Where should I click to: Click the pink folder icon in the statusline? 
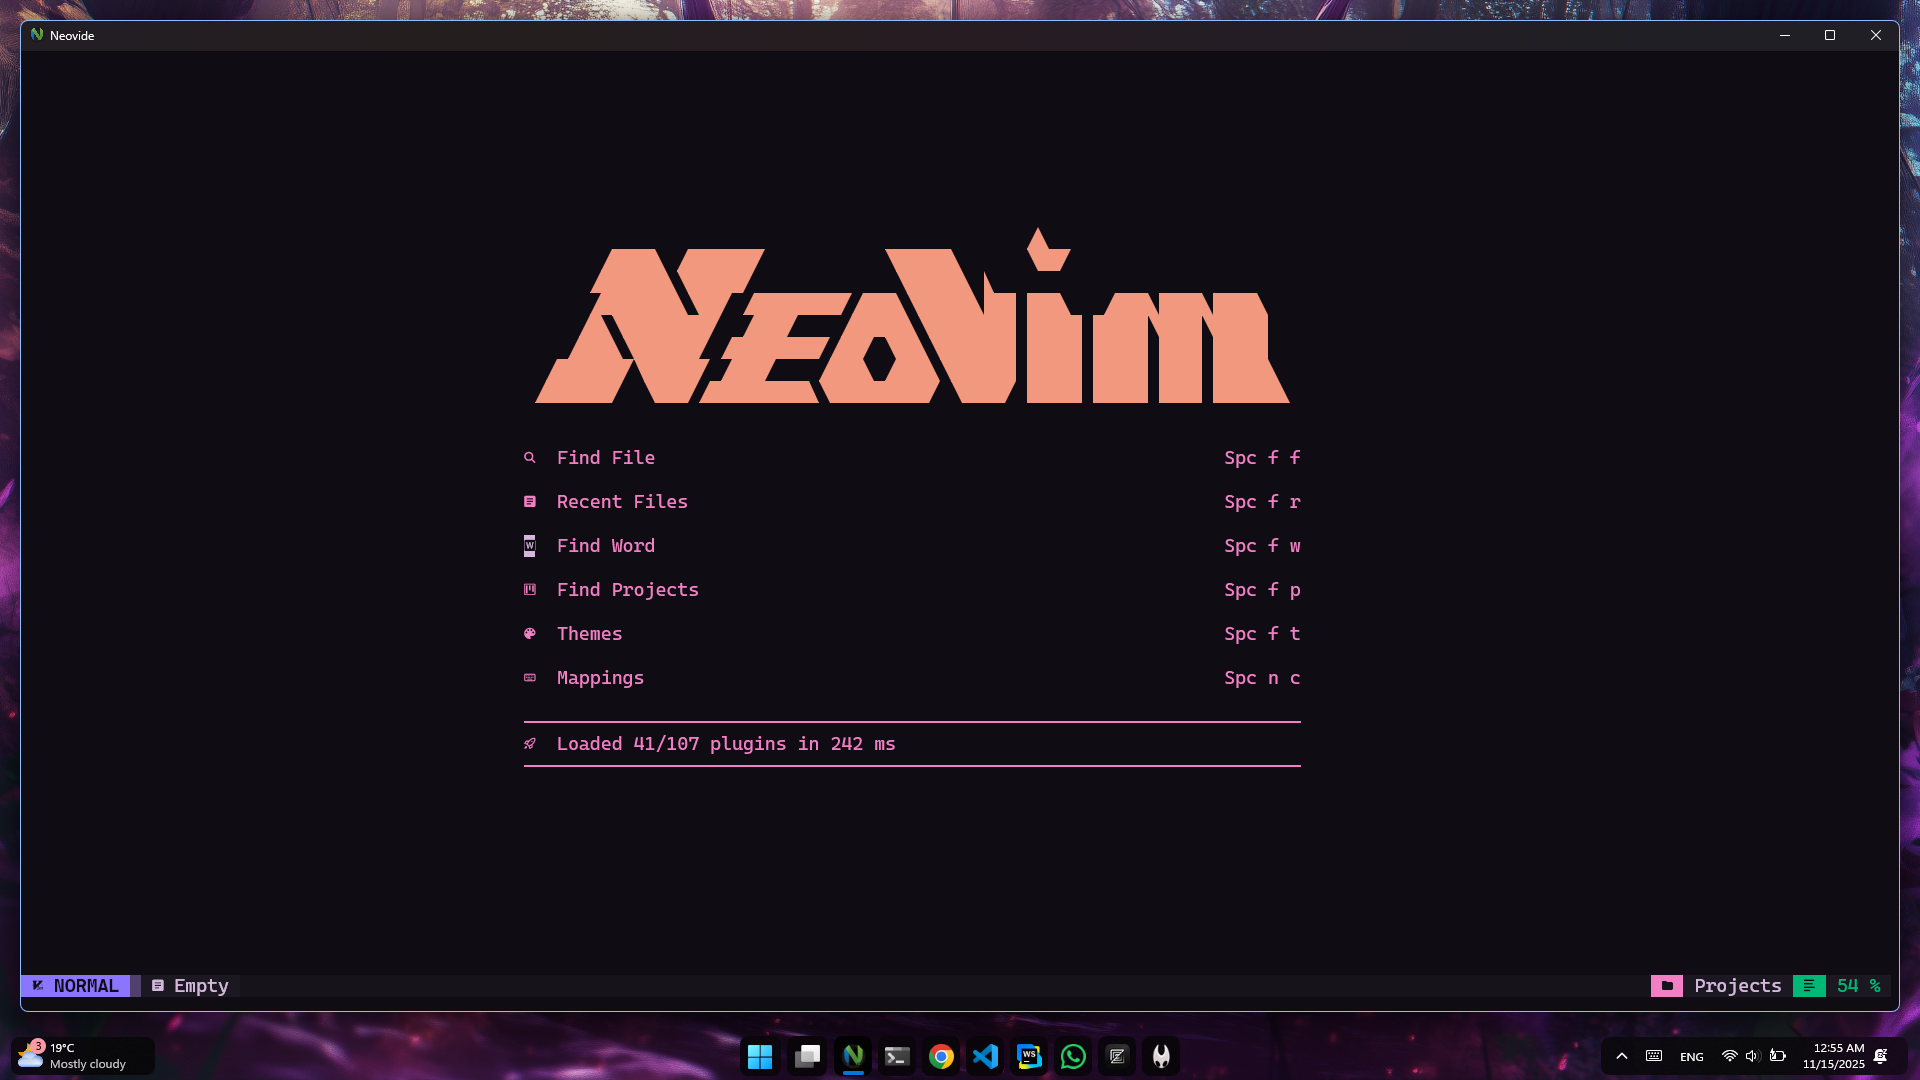[1666, 985]
